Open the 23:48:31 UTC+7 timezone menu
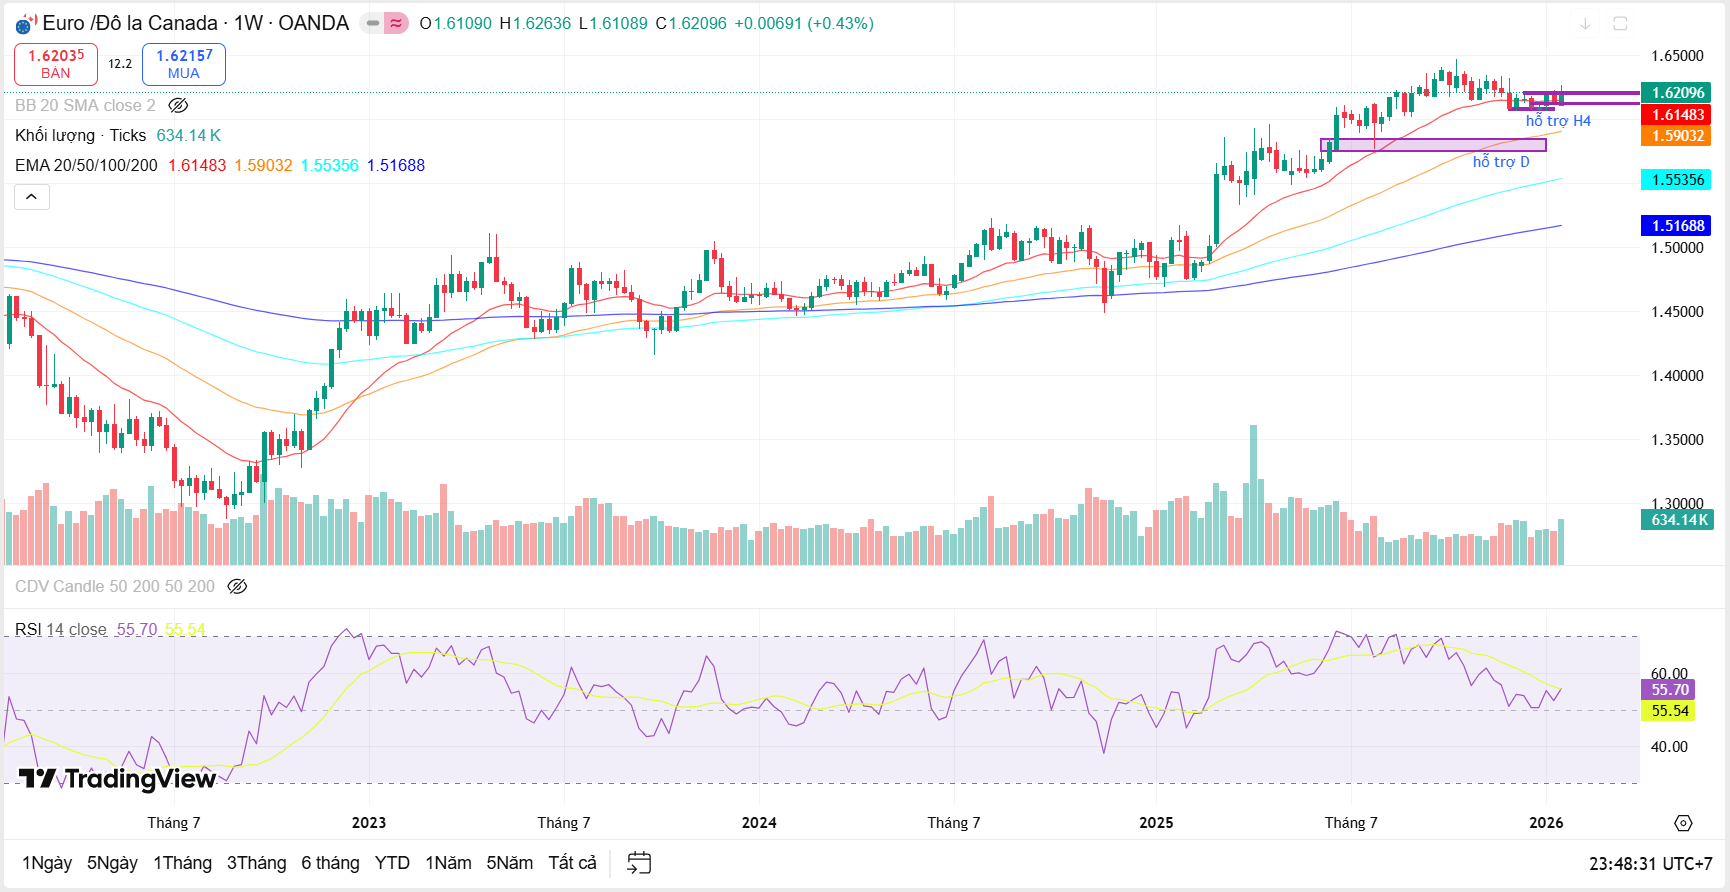Image resolution: width=1730 pixels, height=892 pixels. click(x=1650, y=863)
